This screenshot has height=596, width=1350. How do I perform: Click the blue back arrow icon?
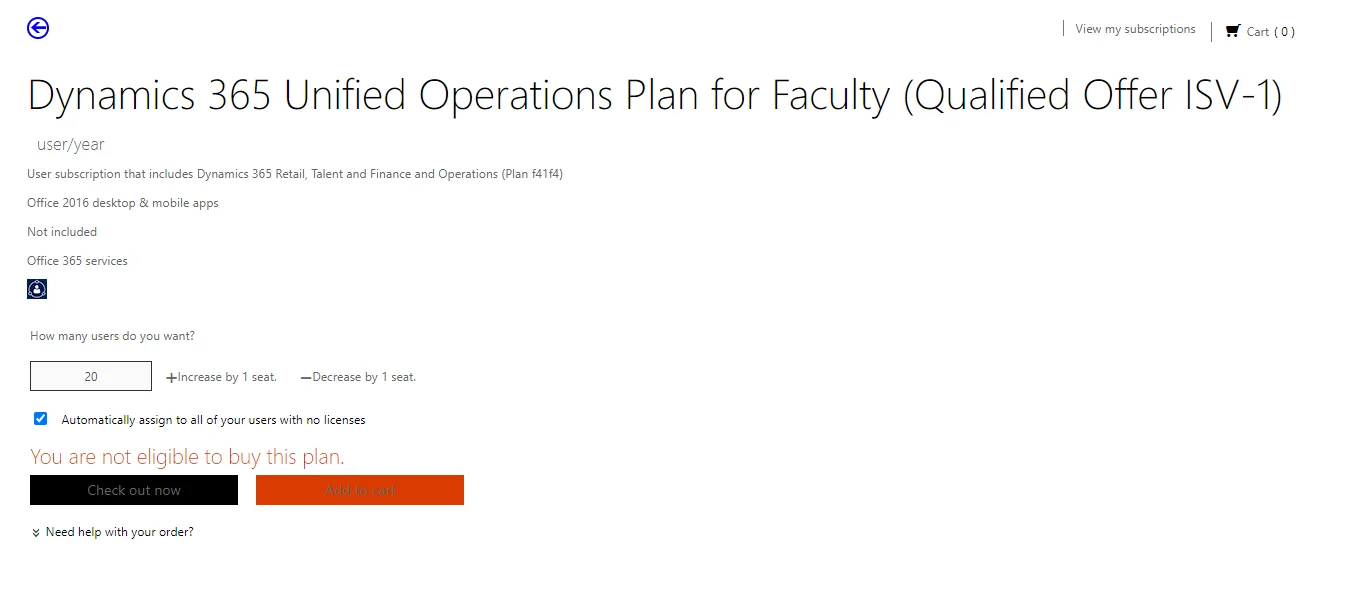(x=38, y=28)
